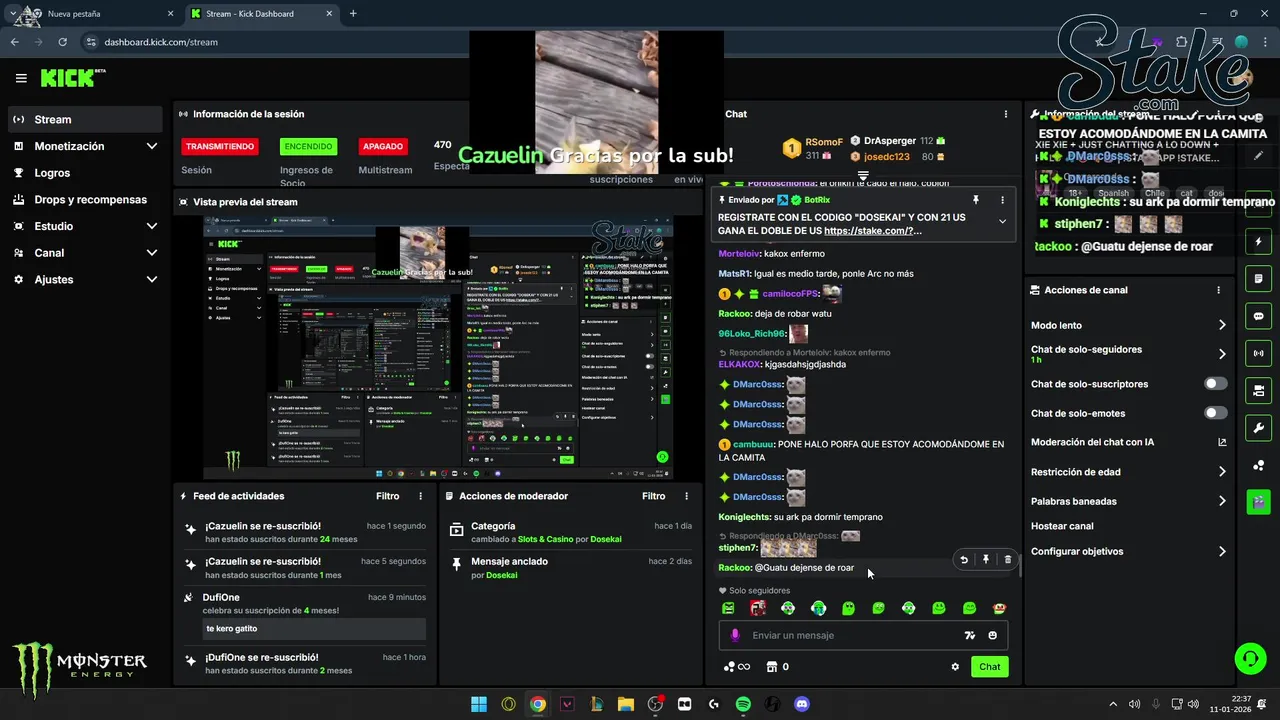Click the lightning bolt icon in right rail
The width and height of the screenshot is (1280, 720).
1258,242
